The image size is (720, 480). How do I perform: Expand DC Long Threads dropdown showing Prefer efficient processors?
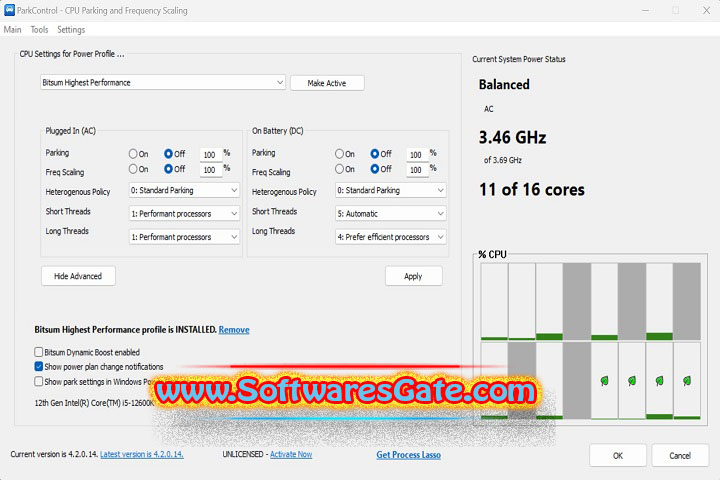tap(390, 237)
